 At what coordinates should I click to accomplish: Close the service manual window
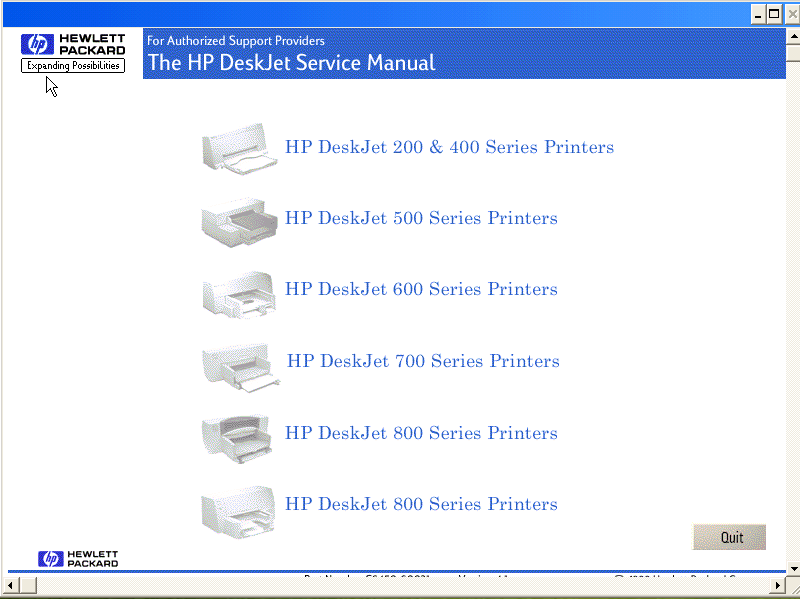(792, 14)
